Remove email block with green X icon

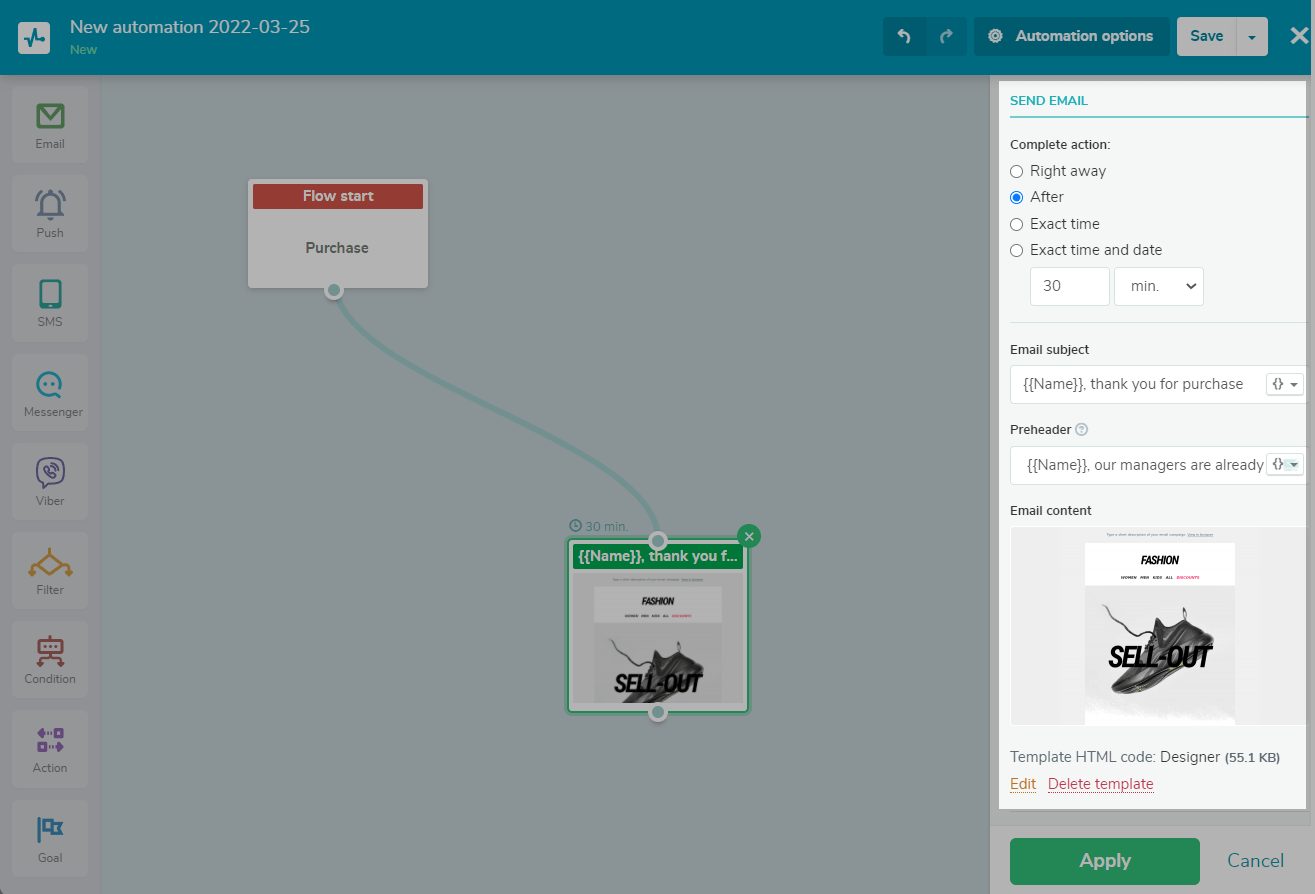[x=749, y=536]
